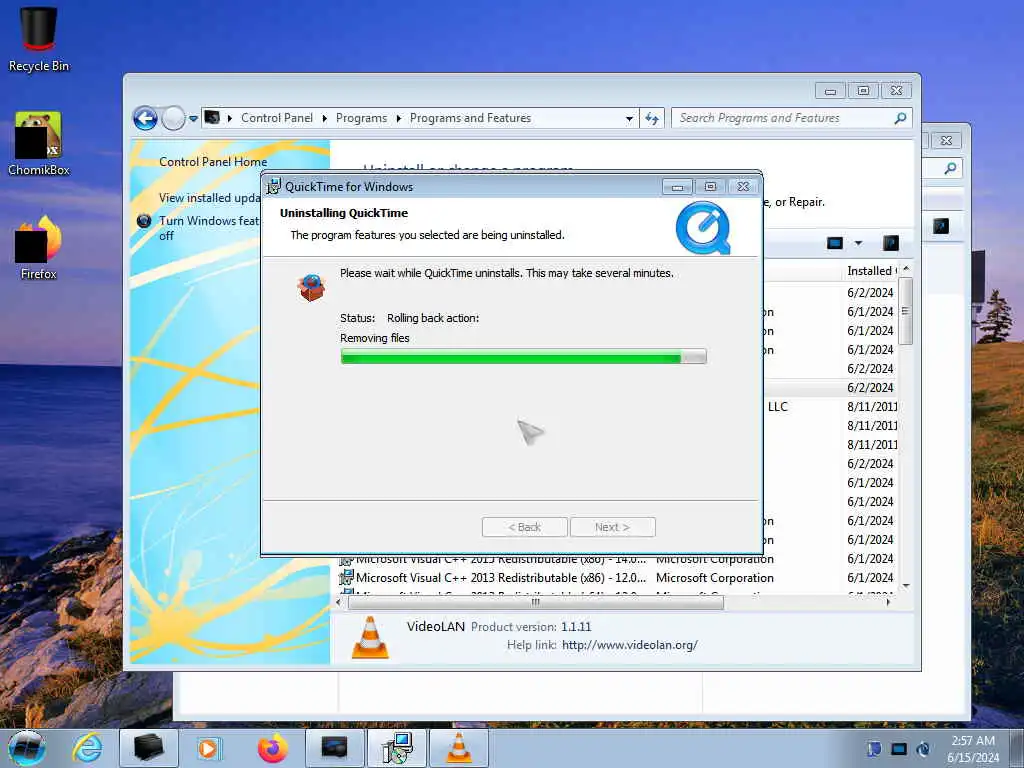This screenshot has height=768, width=1024.
Task: Open the Recycle Bin desktop icon
Action: tap(39, 39)
